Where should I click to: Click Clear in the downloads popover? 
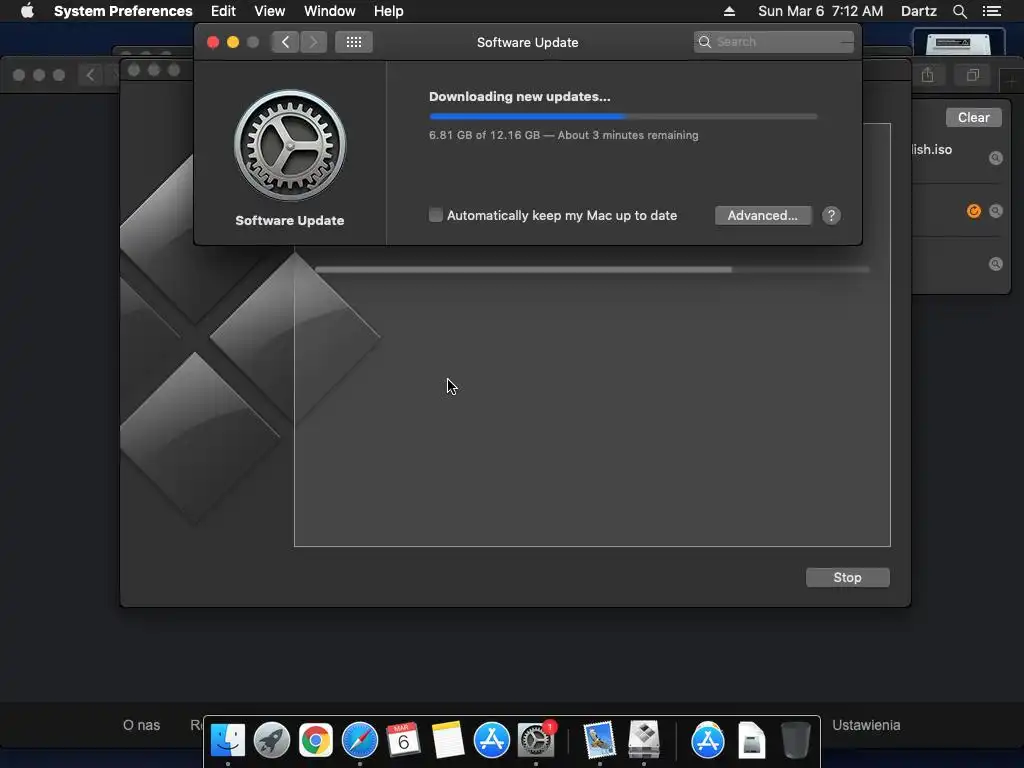click(973, 118)
